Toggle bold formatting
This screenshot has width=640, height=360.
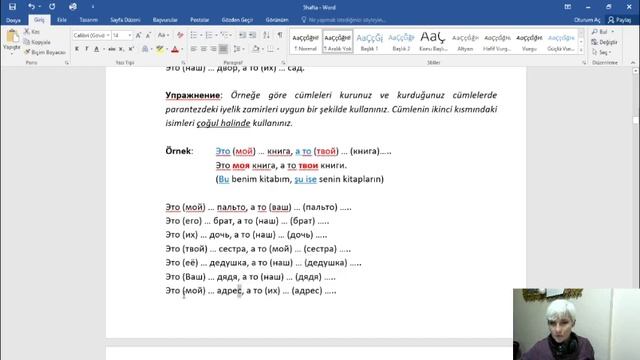pos(77,49)
